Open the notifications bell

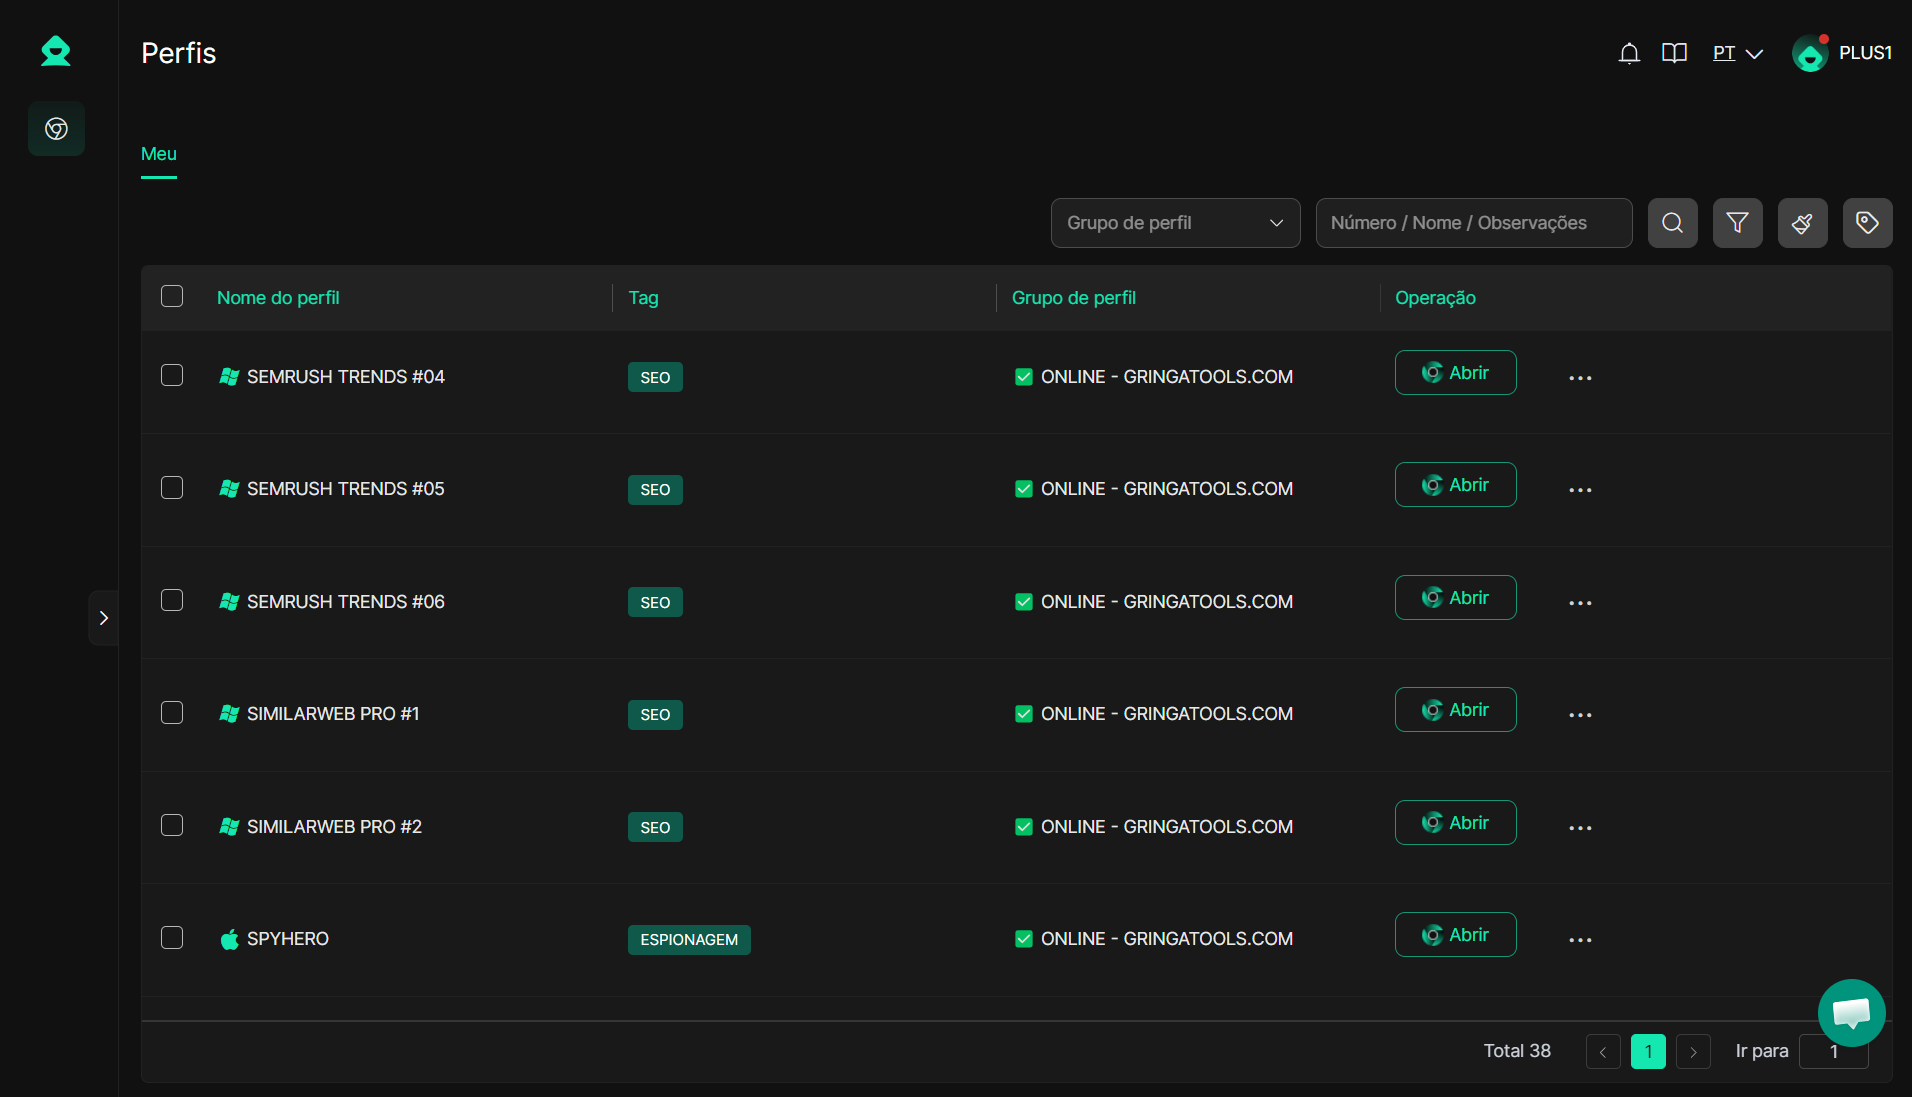coord(1629,53)
